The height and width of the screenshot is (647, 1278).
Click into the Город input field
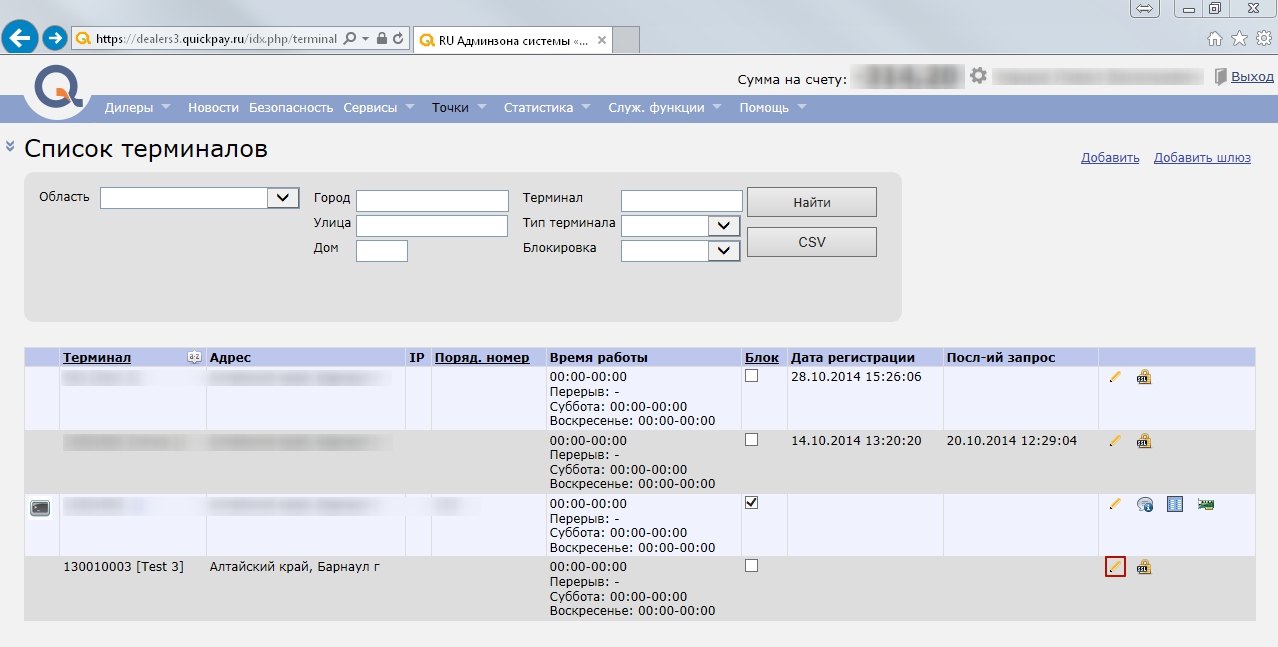(432, 201)
